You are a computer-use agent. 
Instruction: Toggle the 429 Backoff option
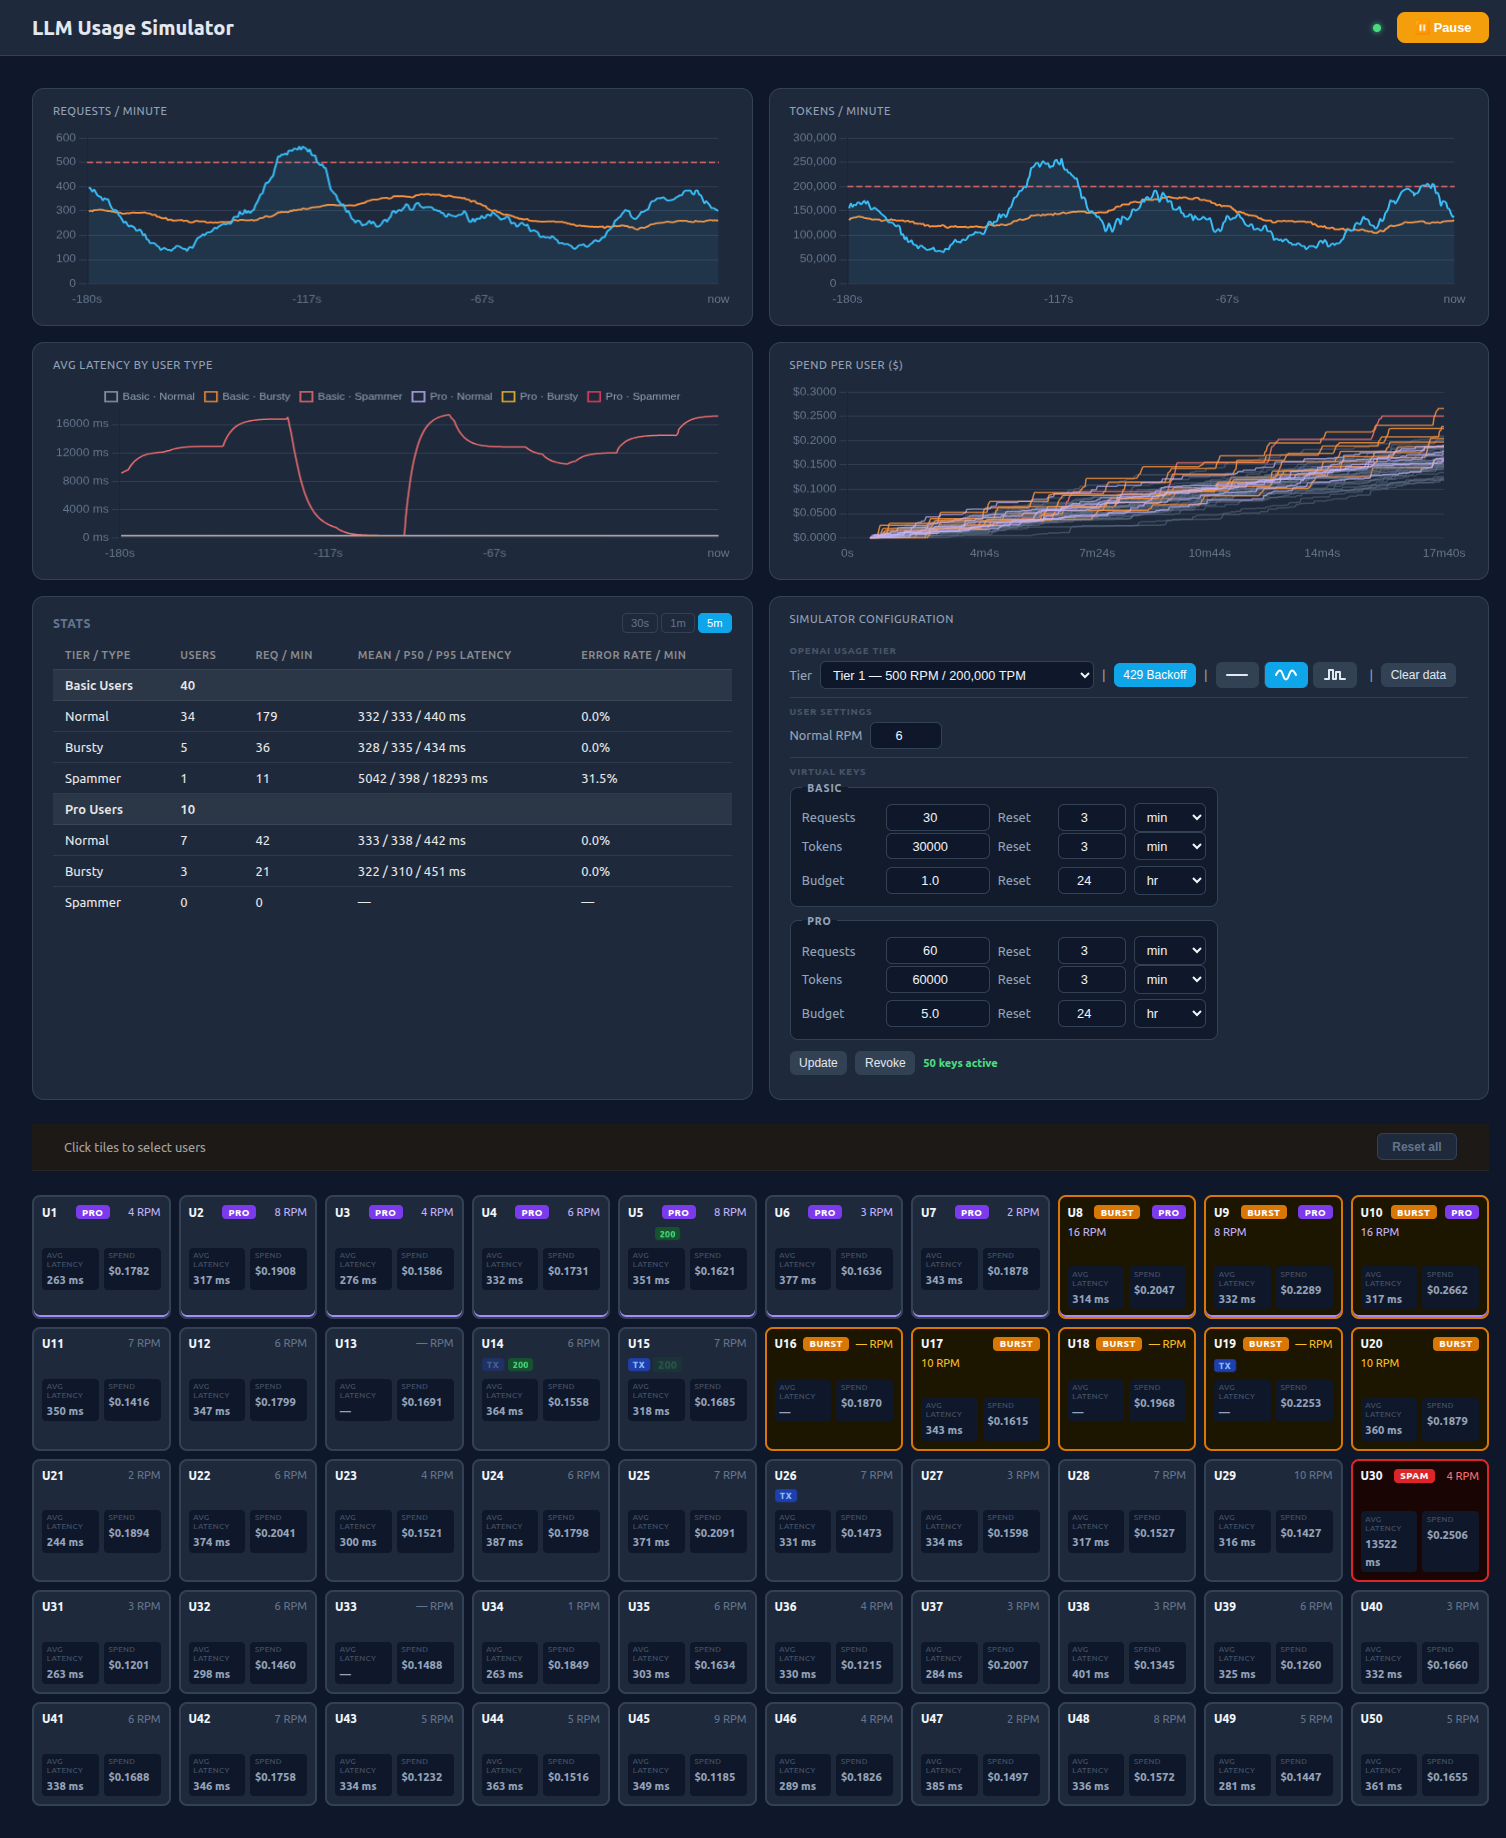pyautogui.click(x=1154, y=675)
